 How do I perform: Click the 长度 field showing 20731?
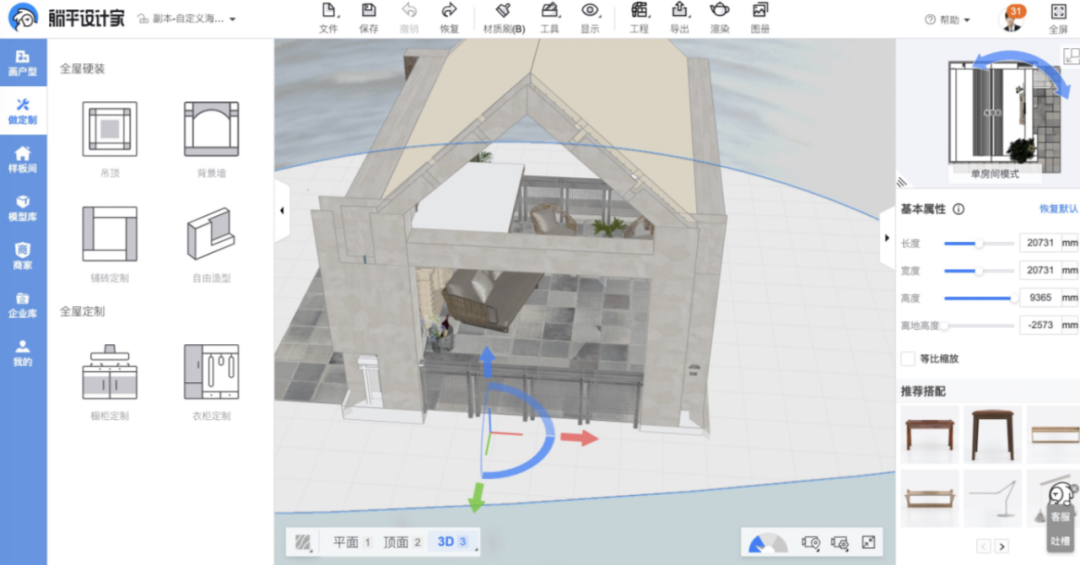click(1039, 243)
